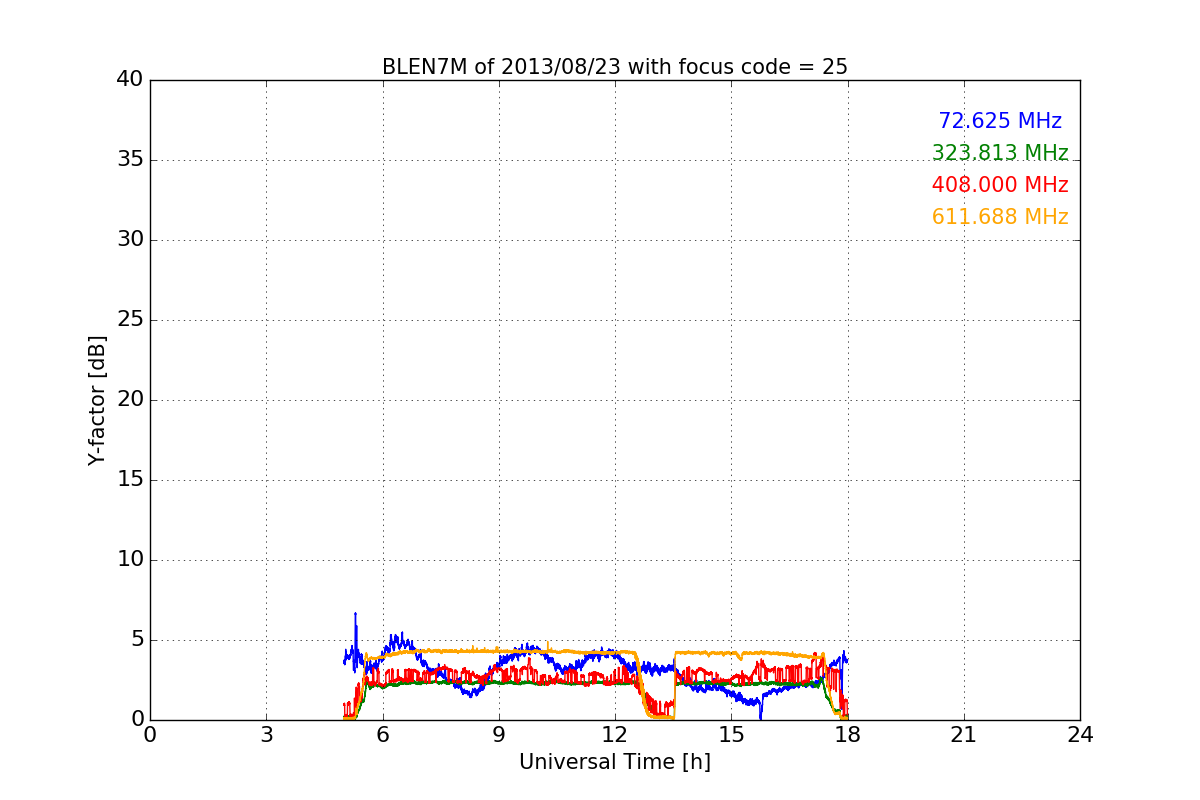The image size is (1200, 800).
Task: Select the 72.625 MHz legend label
Action: (1000, 121)
